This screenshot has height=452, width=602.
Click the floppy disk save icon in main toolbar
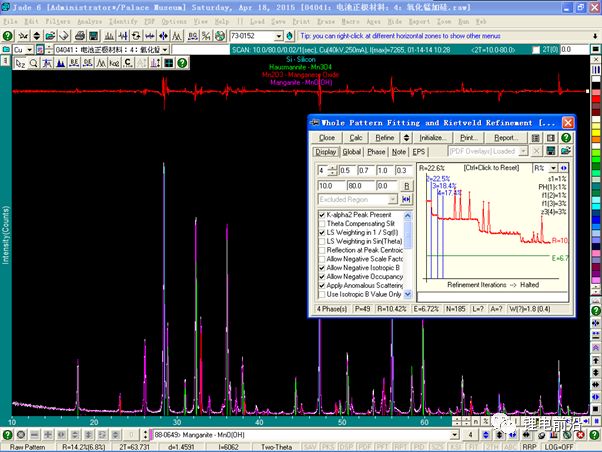94,36
